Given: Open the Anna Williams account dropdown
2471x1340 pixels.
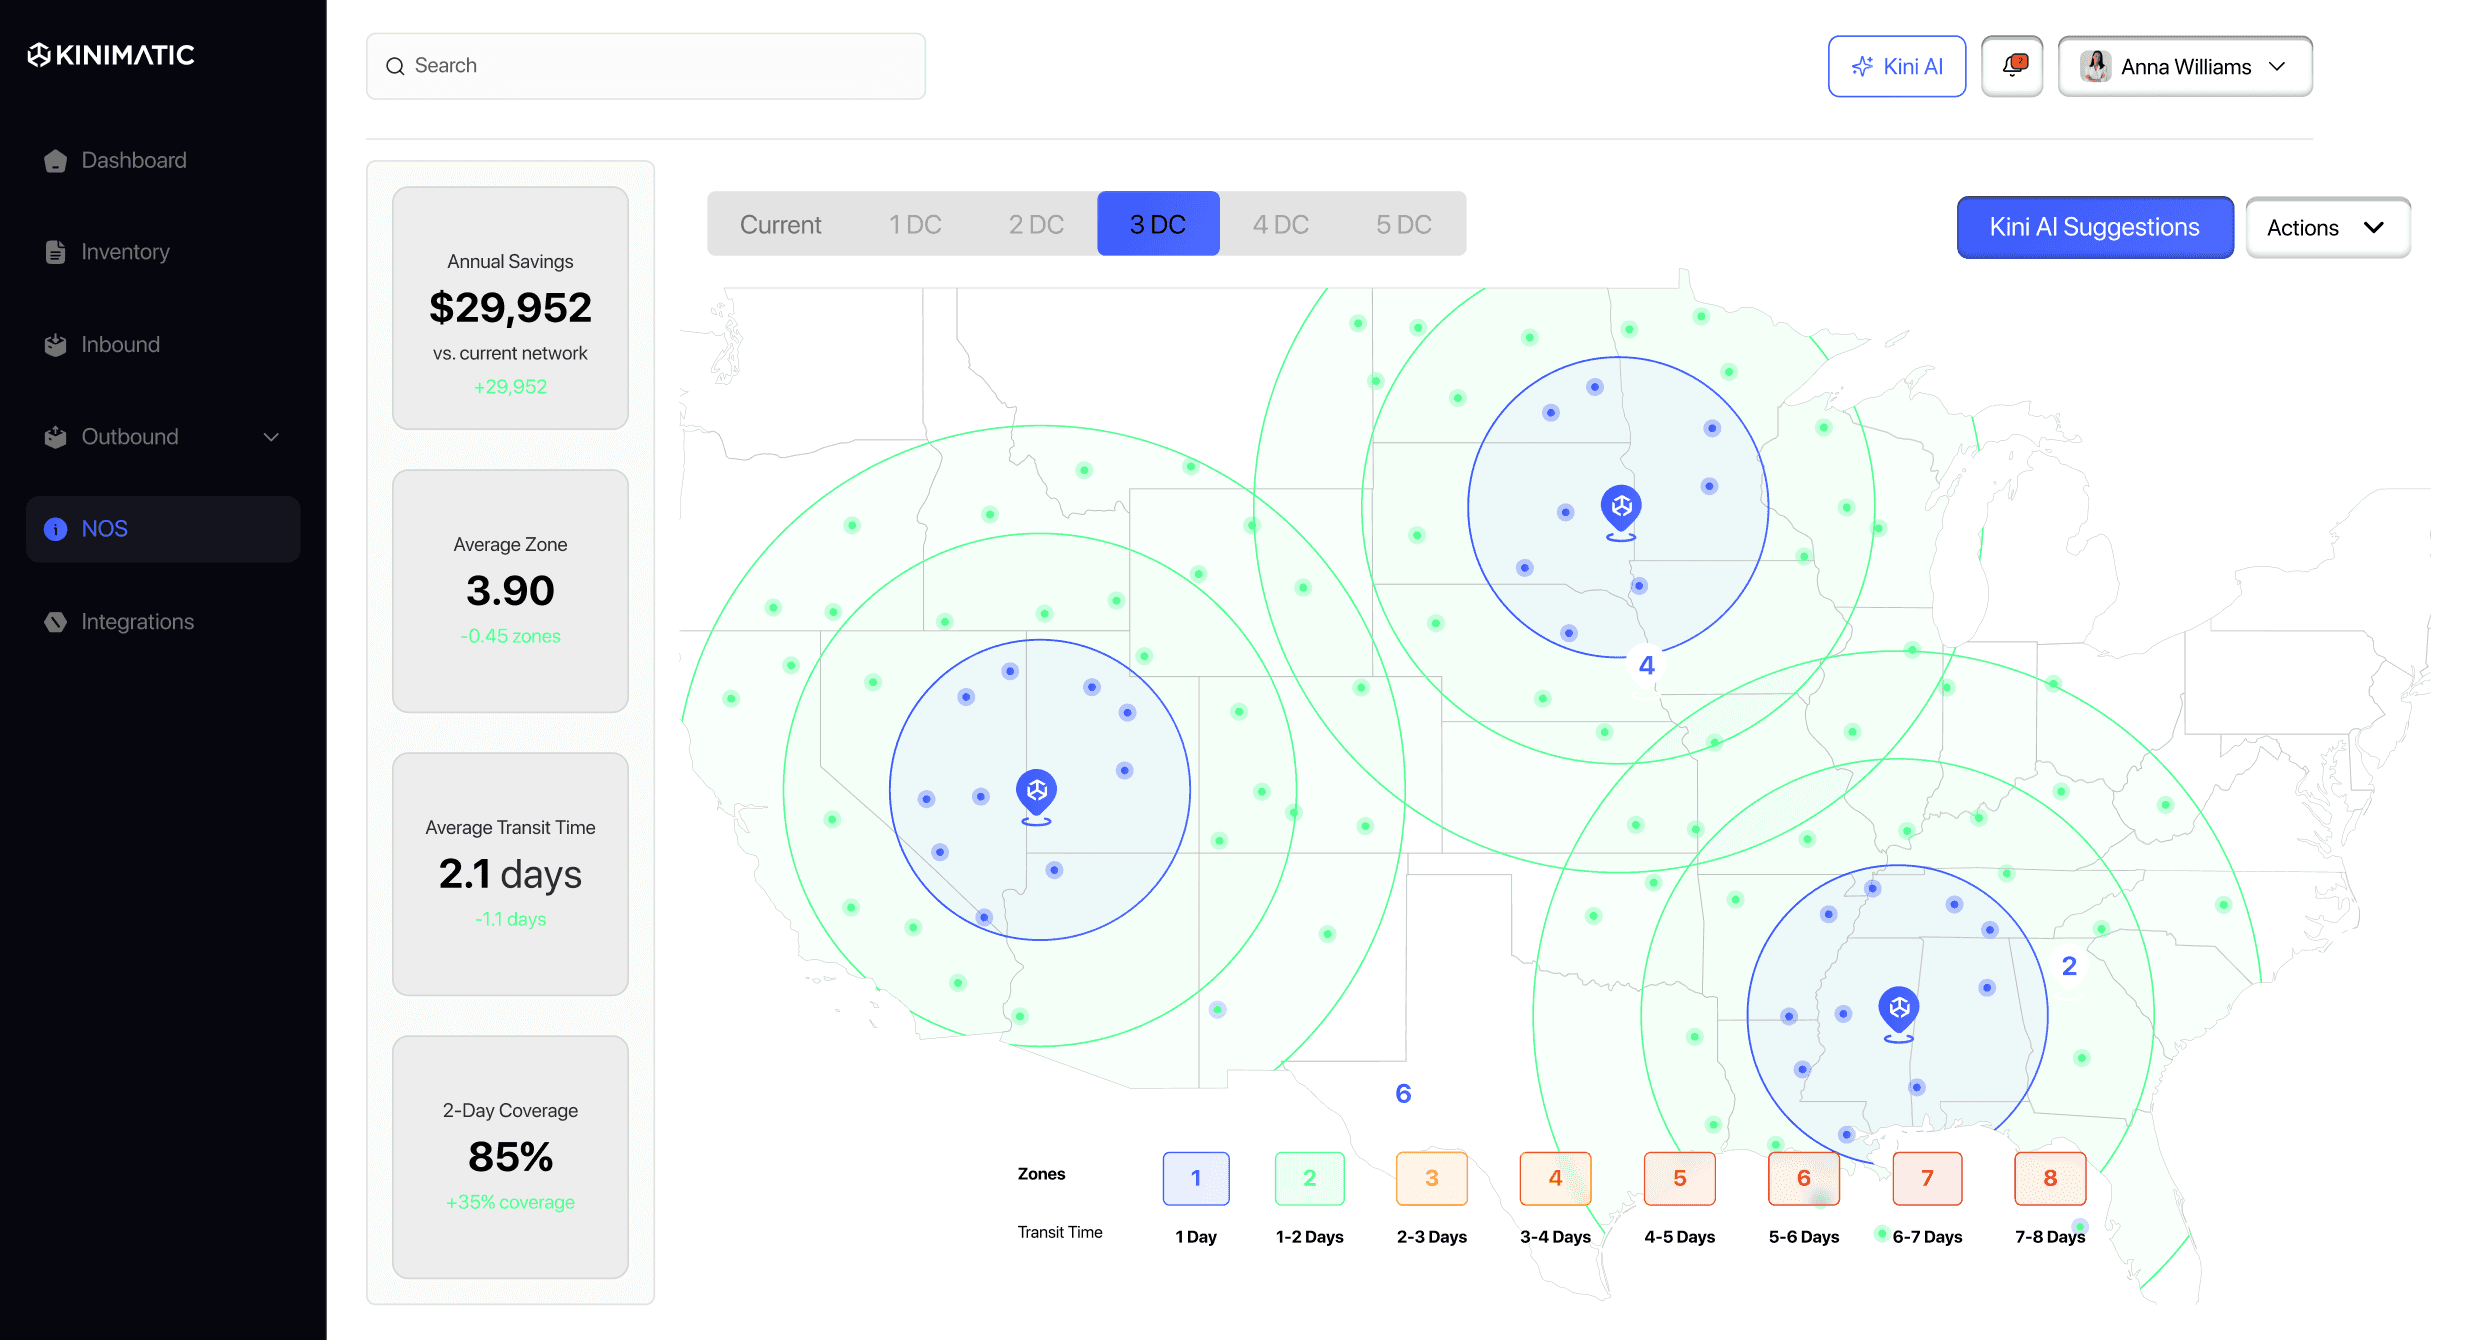Looking at the screenshot, I should click(x=2185, y=66).
